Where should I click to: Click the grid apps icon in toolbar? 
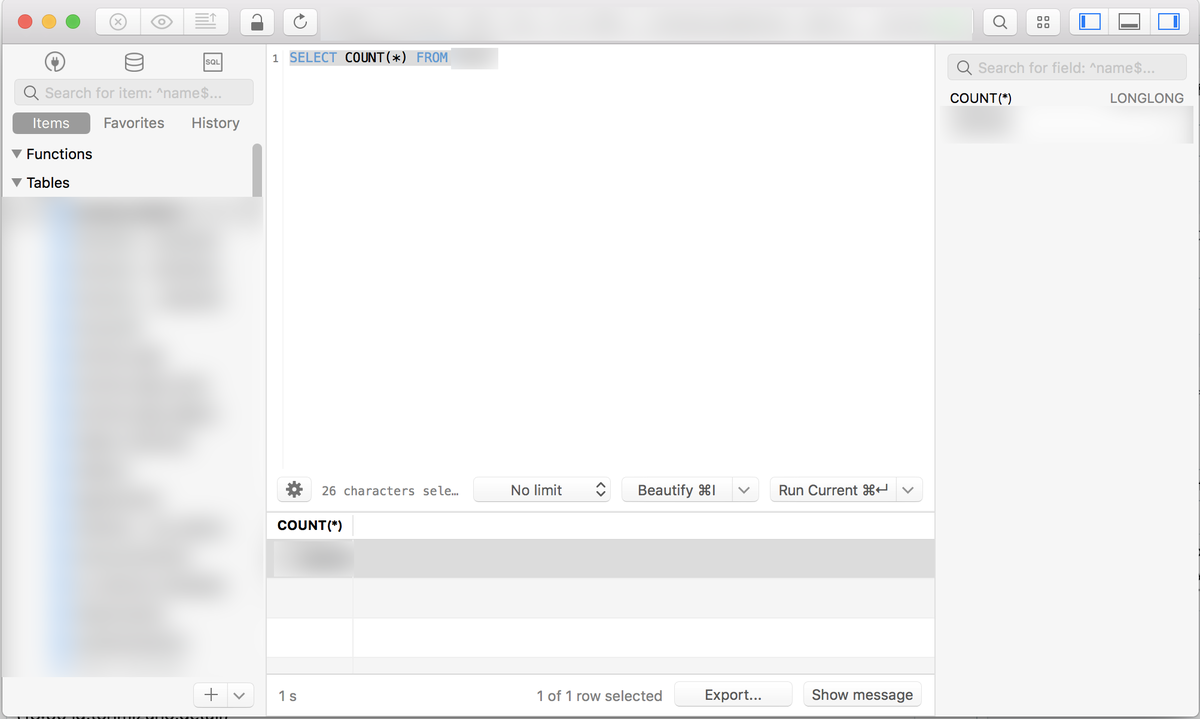[x=1043, y=21]
